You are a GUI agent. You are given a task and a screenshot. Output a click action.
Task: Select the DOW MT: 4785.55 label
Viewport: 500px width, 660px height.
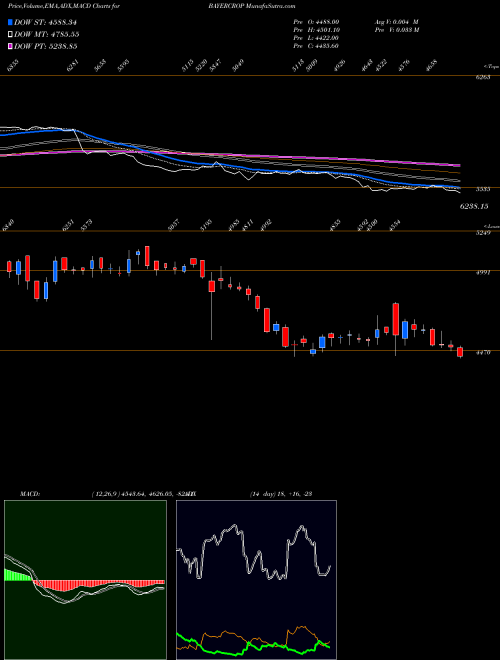47,34
